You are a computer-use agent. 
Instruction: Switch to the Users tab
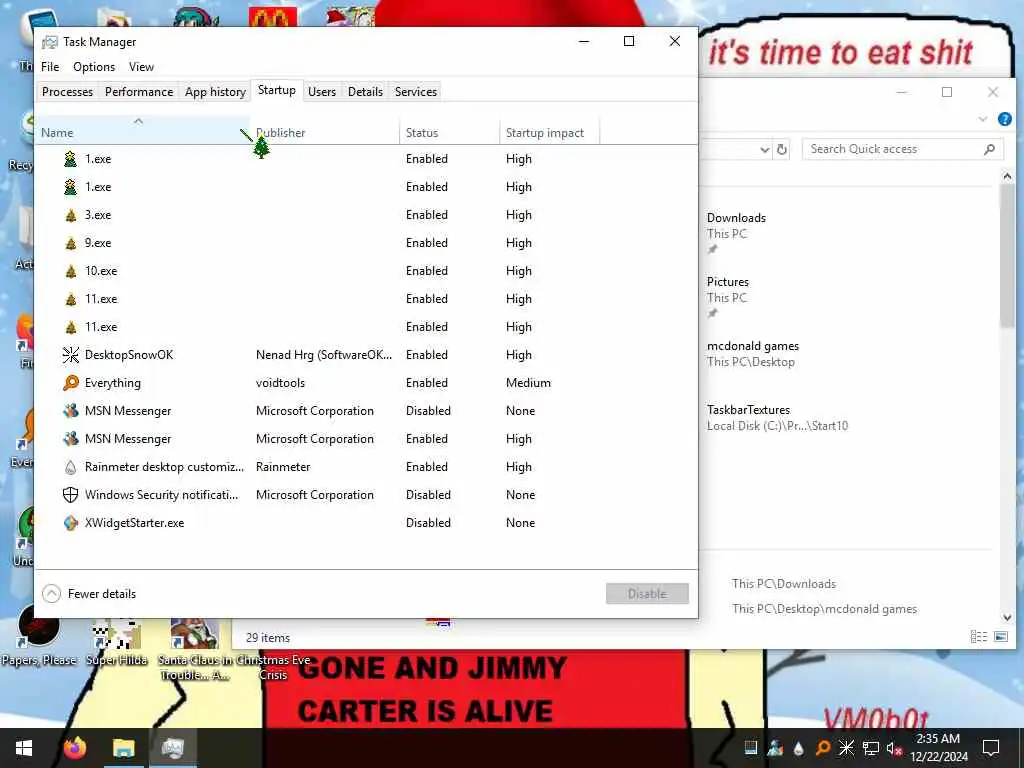coord(322,92)
